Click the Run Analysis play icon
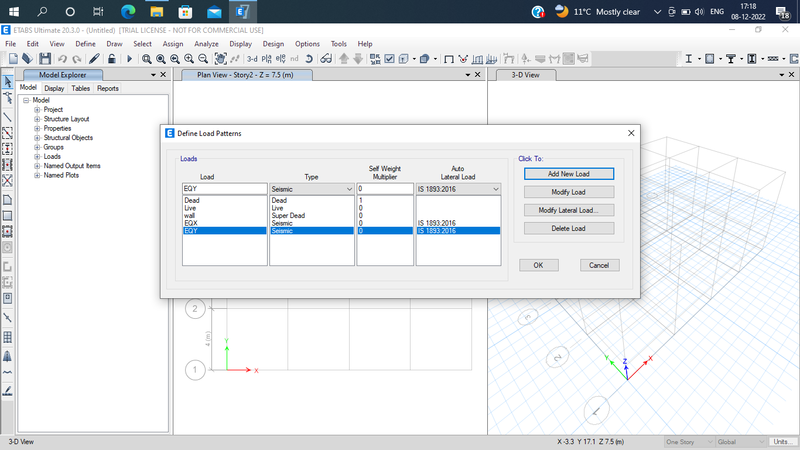800x450 pixels. pyautogui.click(x=129, y=59)
